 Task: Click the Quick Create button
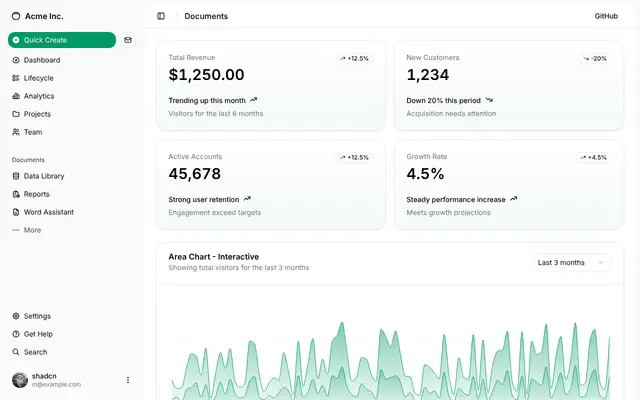(x=62, y=40)
